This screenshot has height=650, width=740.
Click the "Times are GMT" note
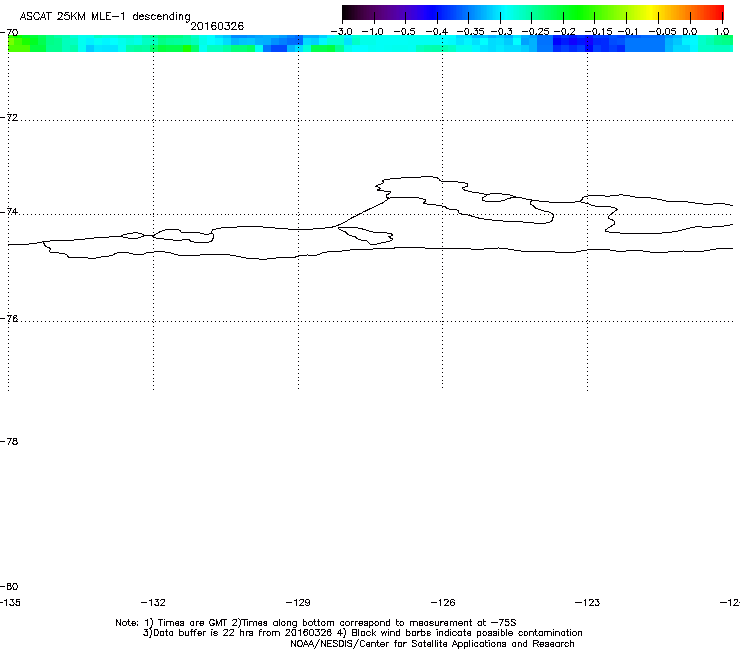(x=193, y=623)
